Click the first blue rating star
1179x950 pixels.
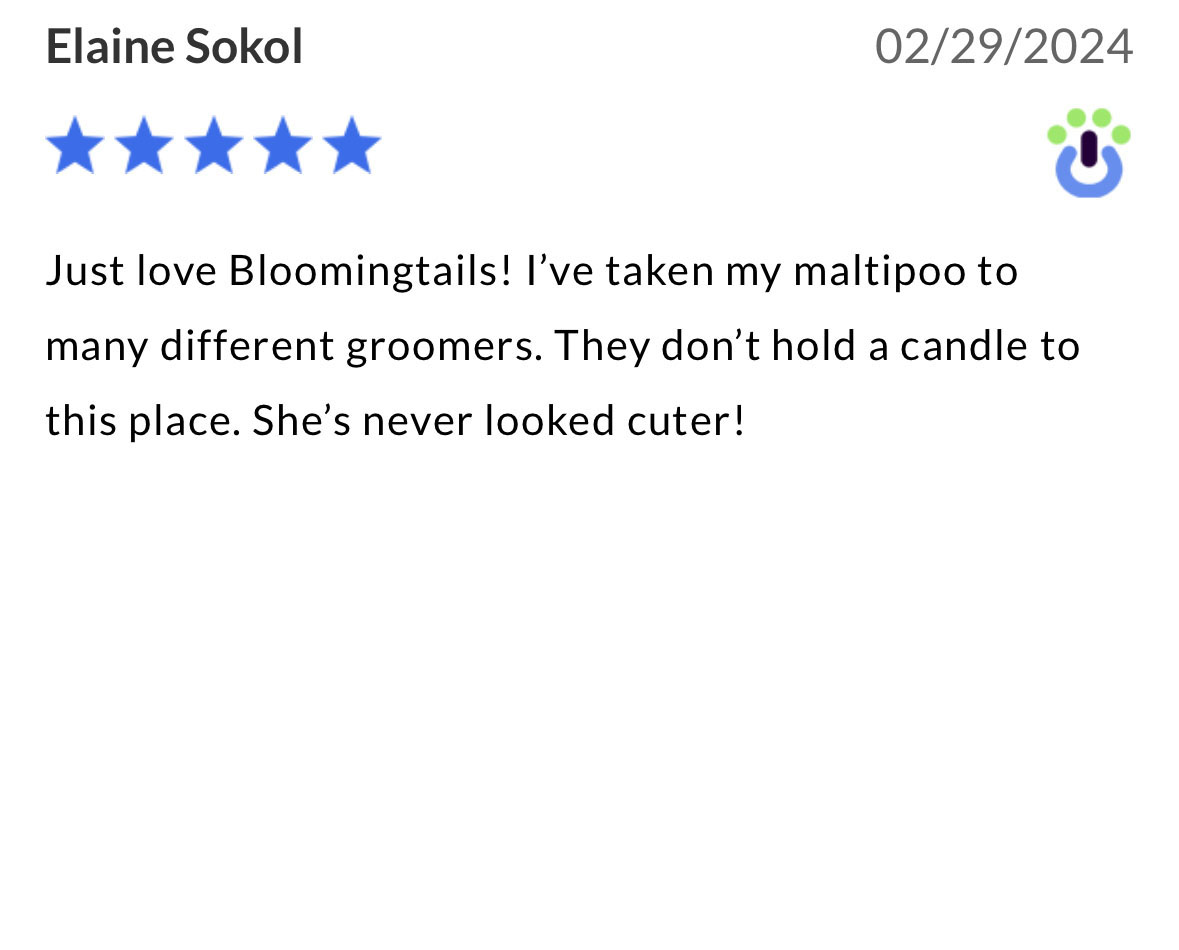(75, 145)
